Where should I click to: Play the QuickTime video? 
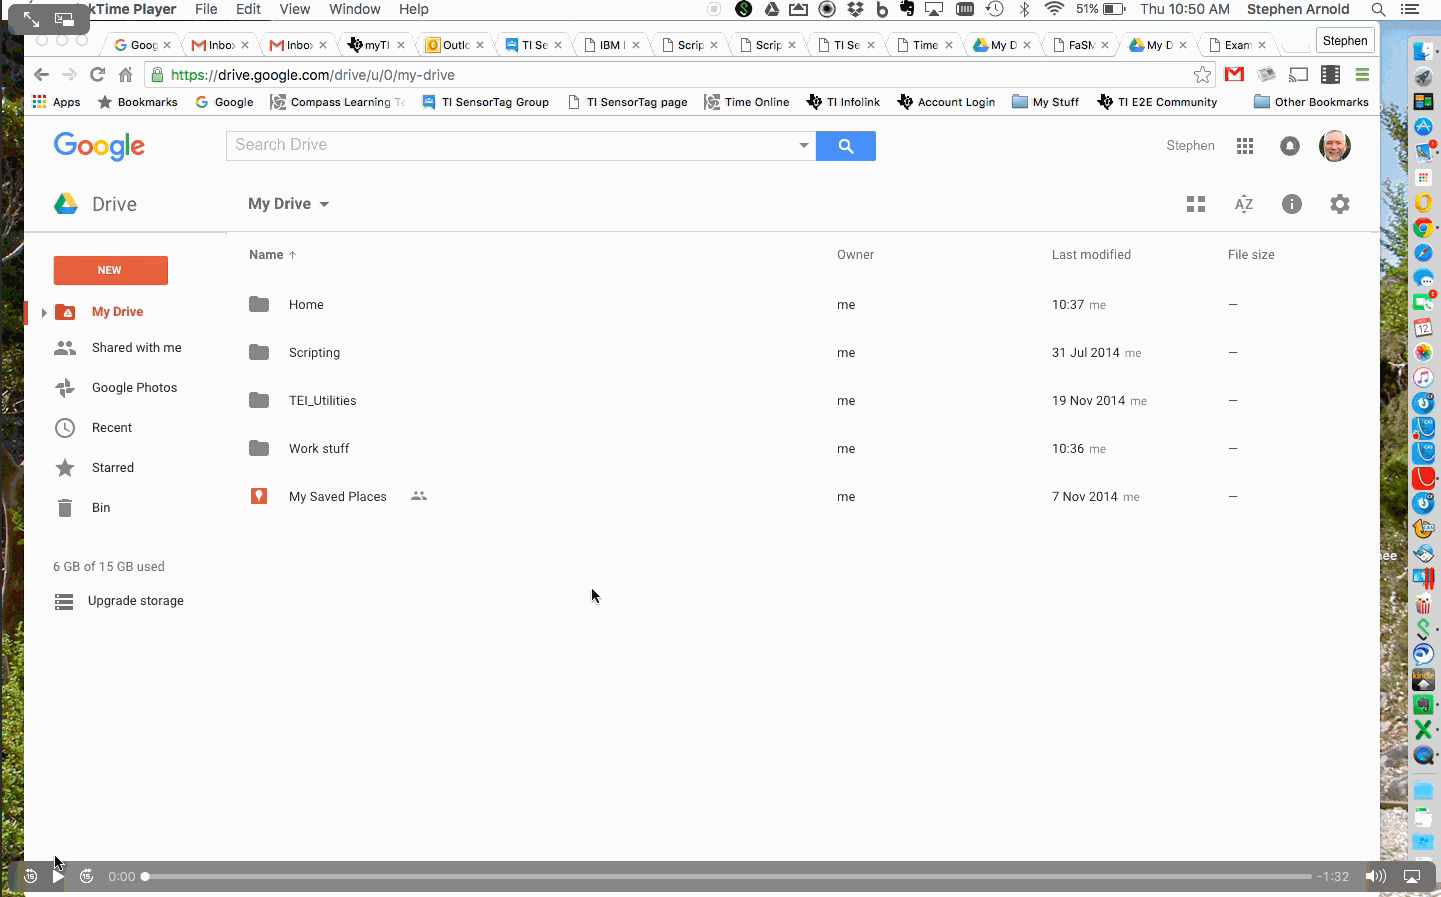(58, 876)
